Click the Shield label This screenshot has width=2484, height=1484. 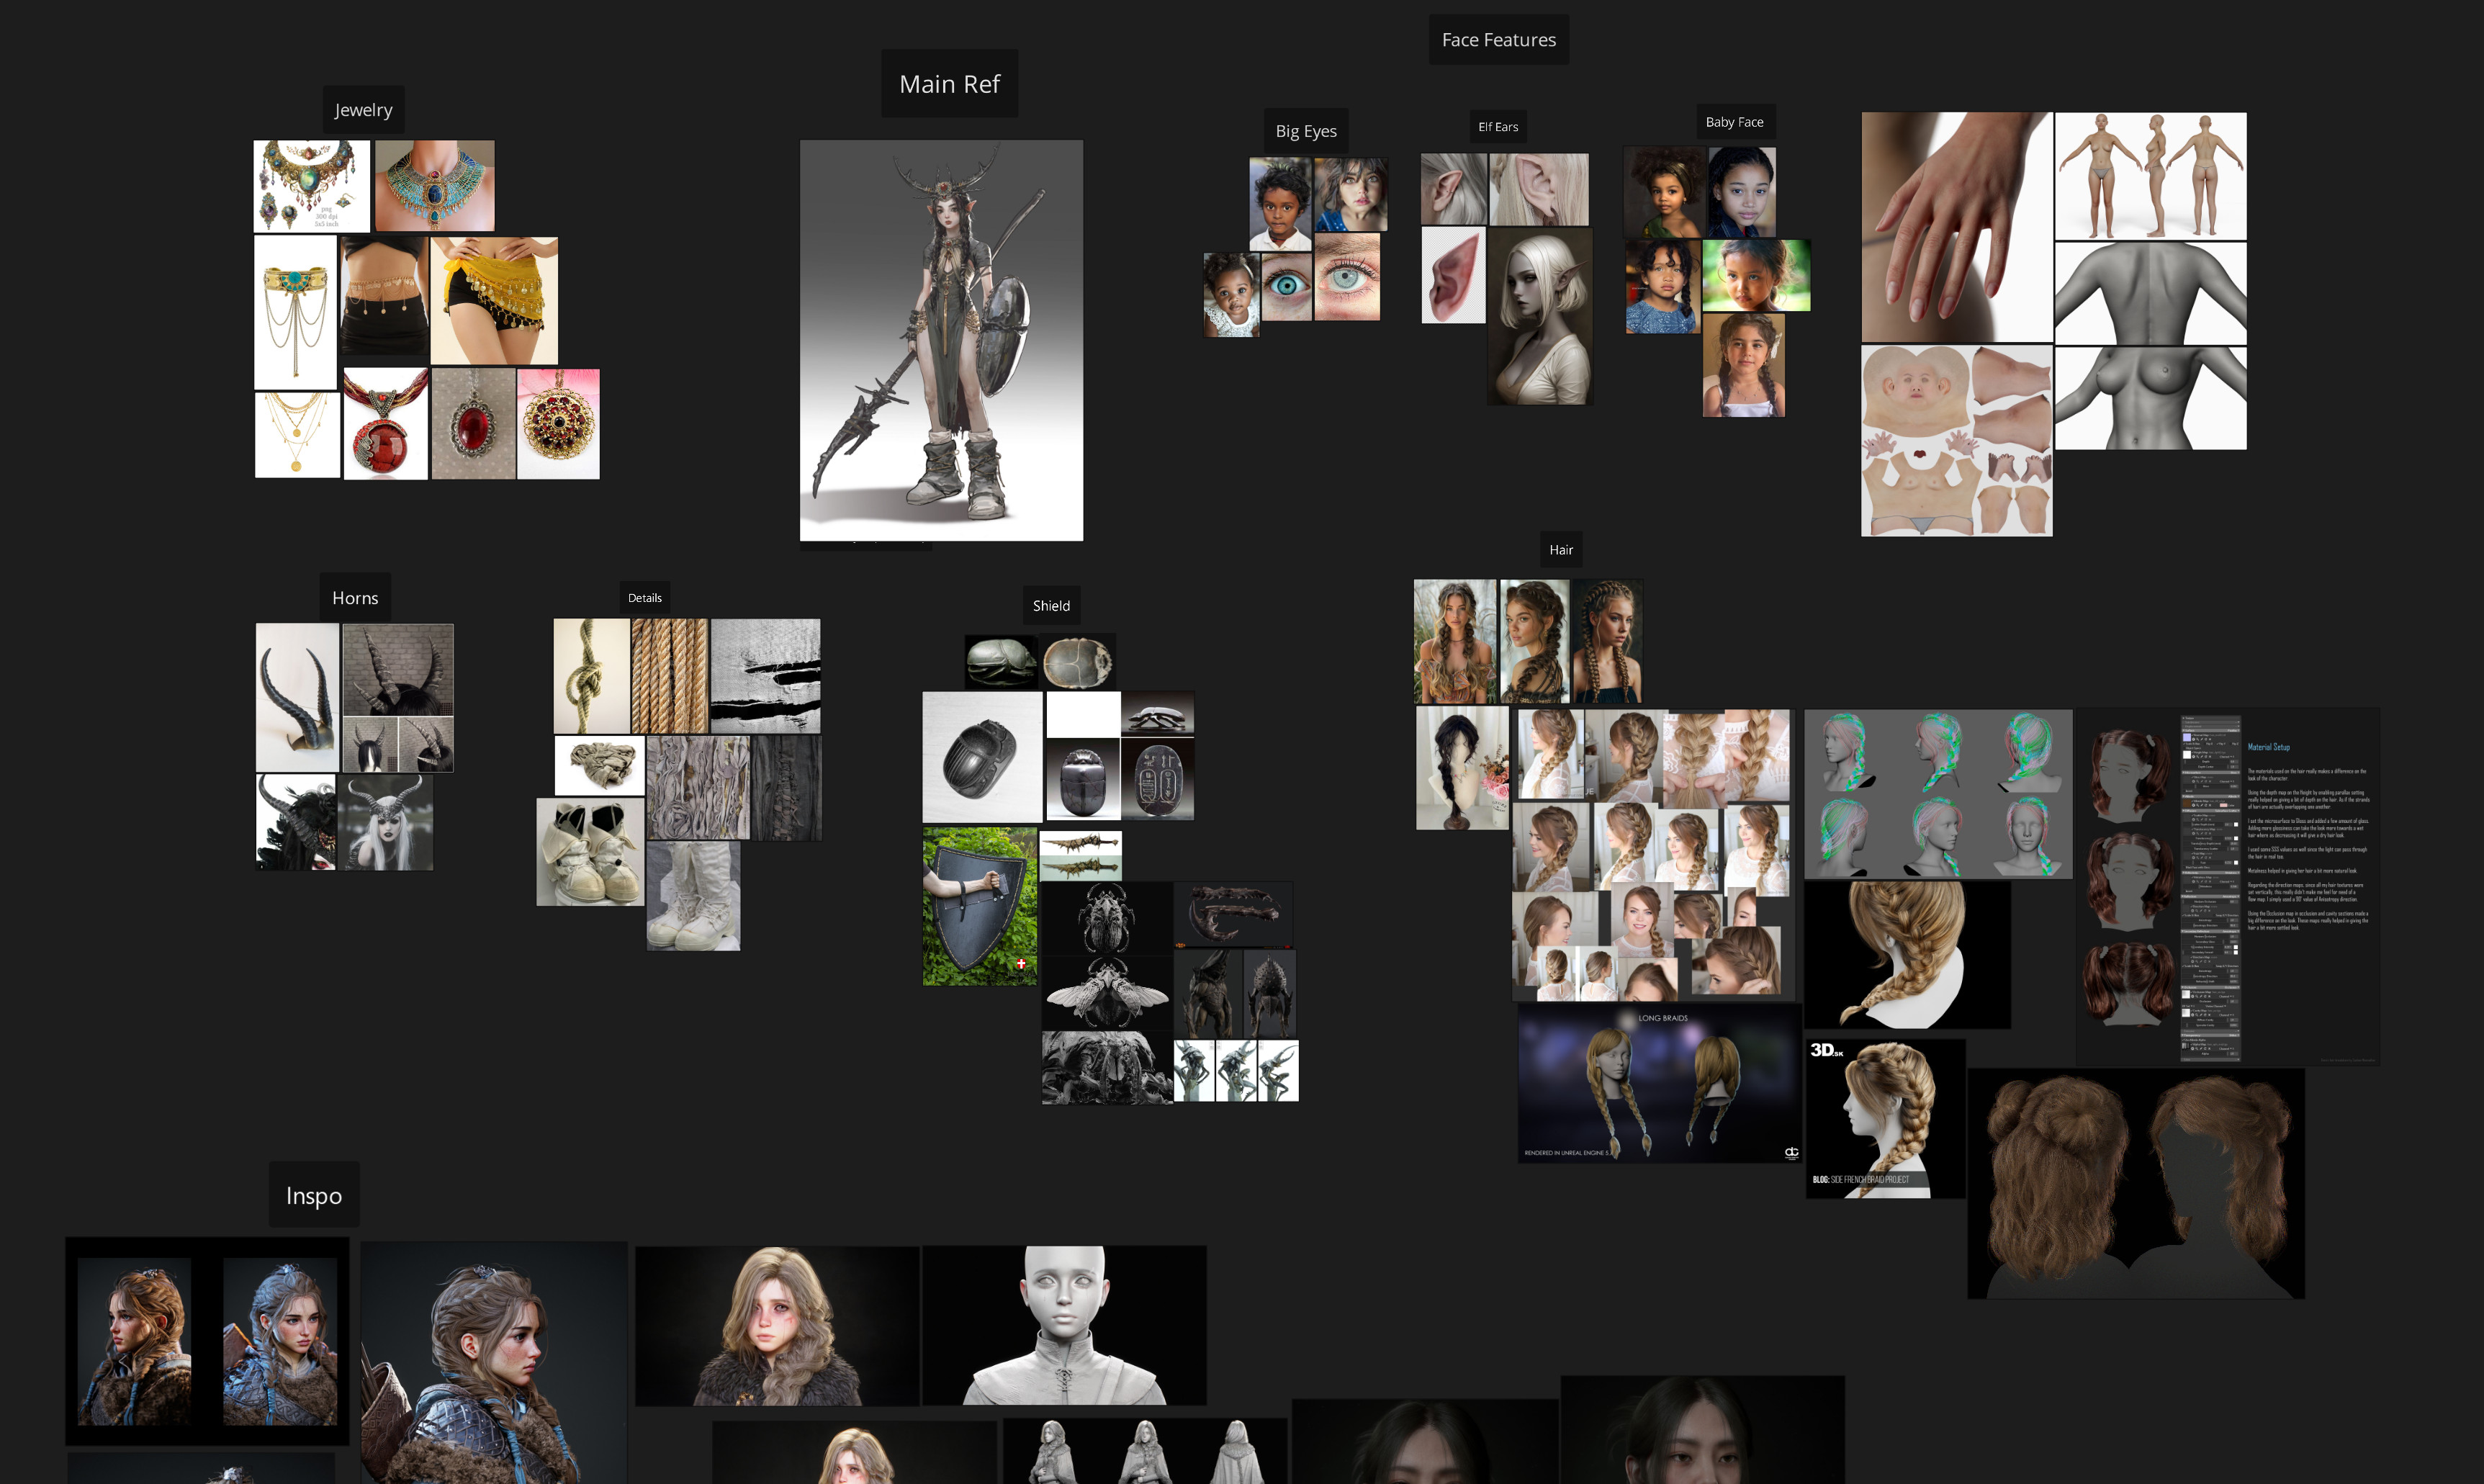(1051, 606)
